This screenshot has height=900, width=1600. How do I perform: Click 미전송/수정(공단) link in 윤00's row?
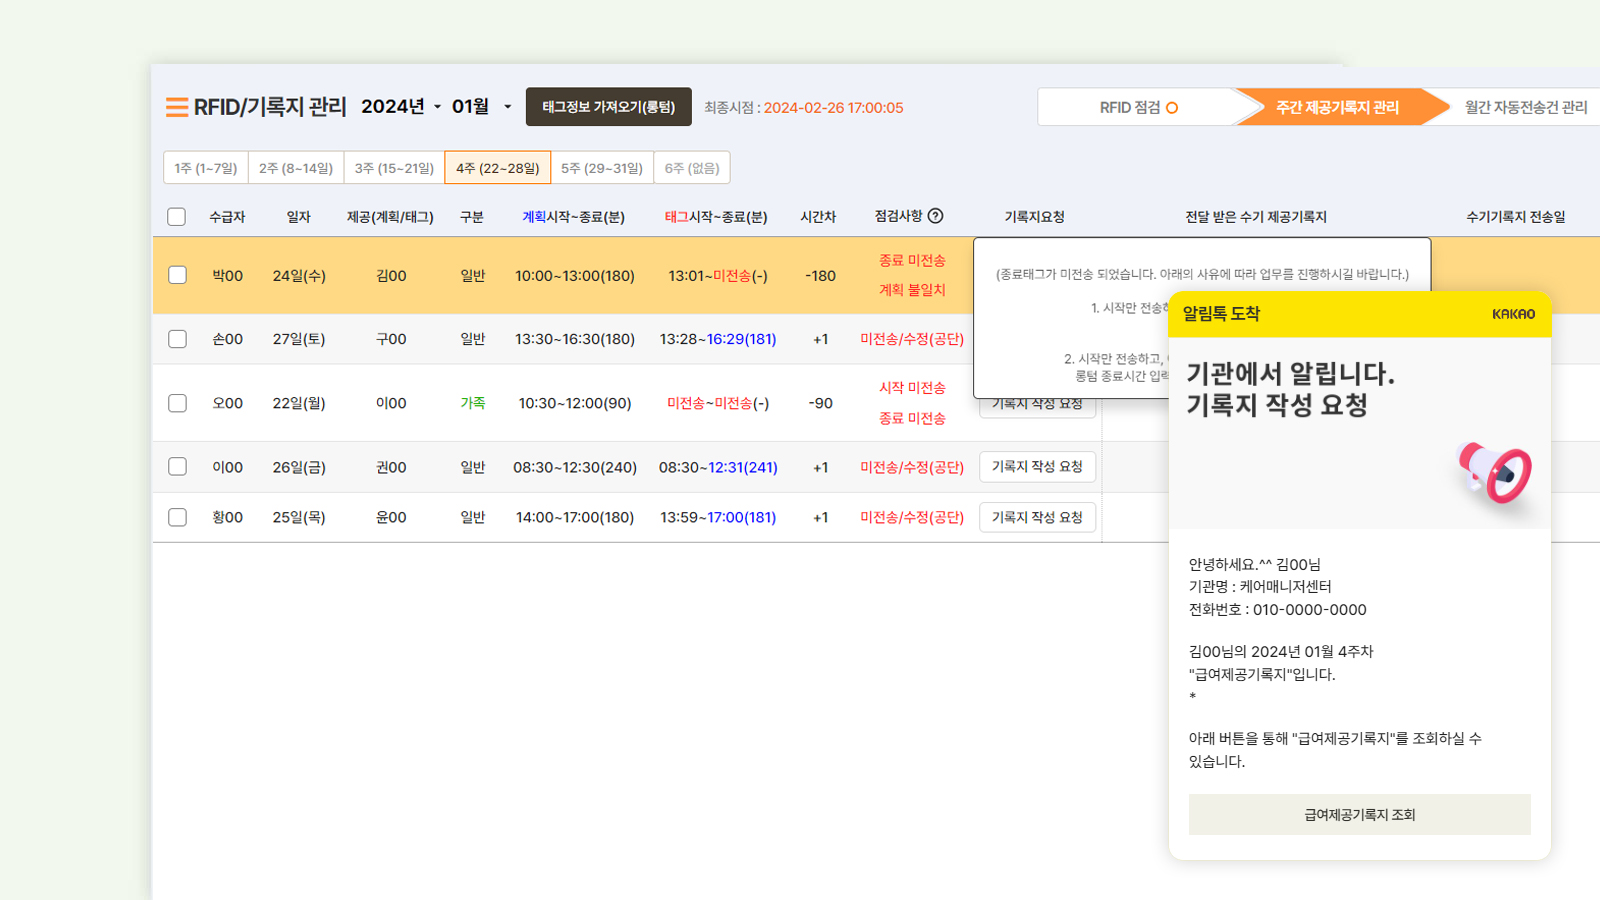tap(912, 517)
